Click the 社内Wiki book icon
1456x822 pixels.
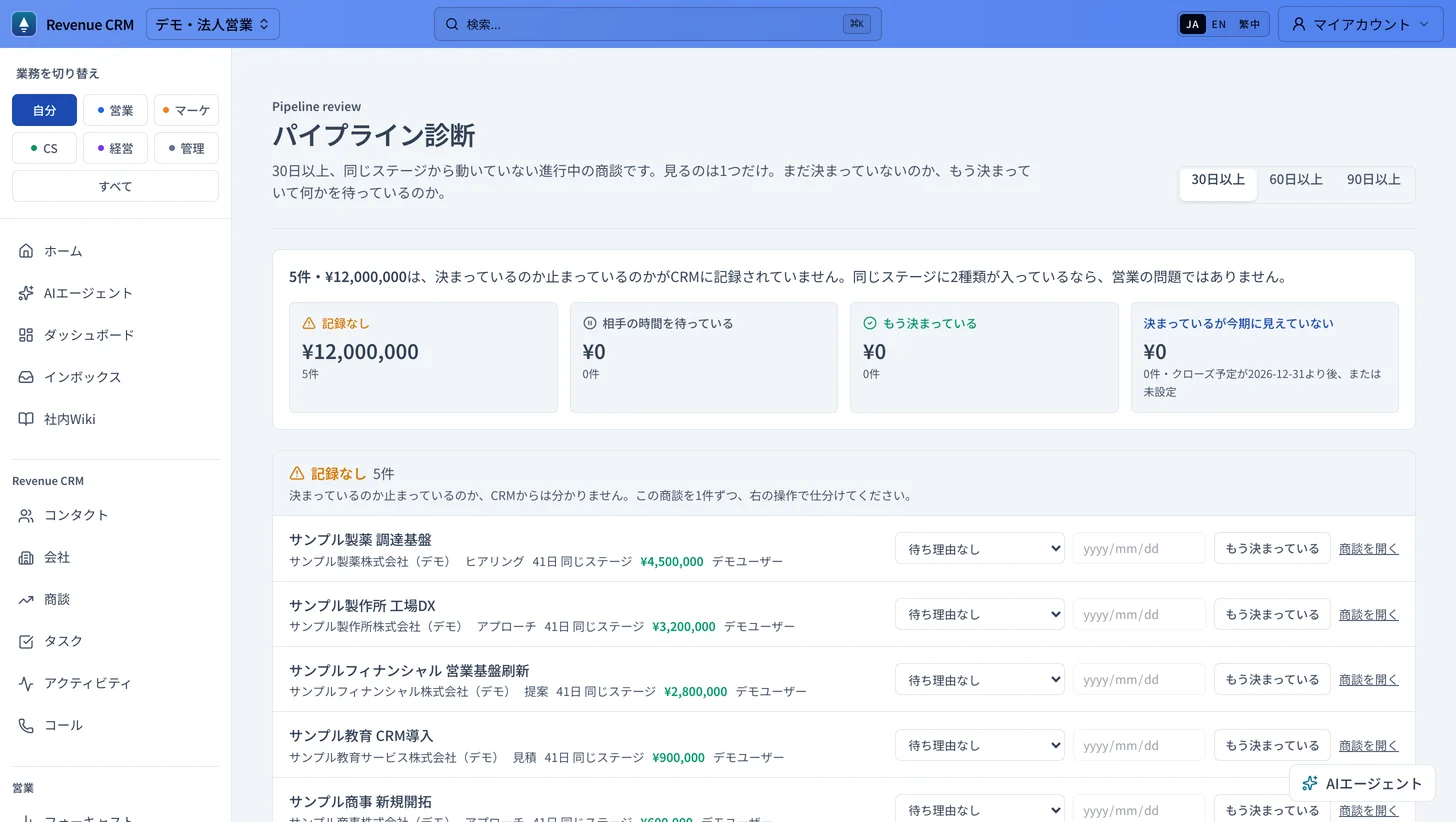pyautogui.click(x=26, y=419)
